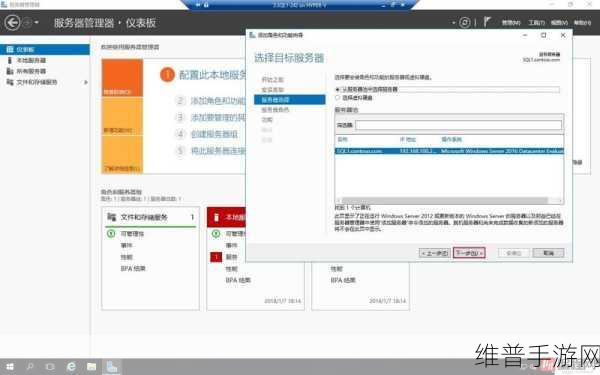Image resolution: width=600 pixels, height=375 pixels.
Task: Open Task View on the taskbar
Action: click(50, 367)
